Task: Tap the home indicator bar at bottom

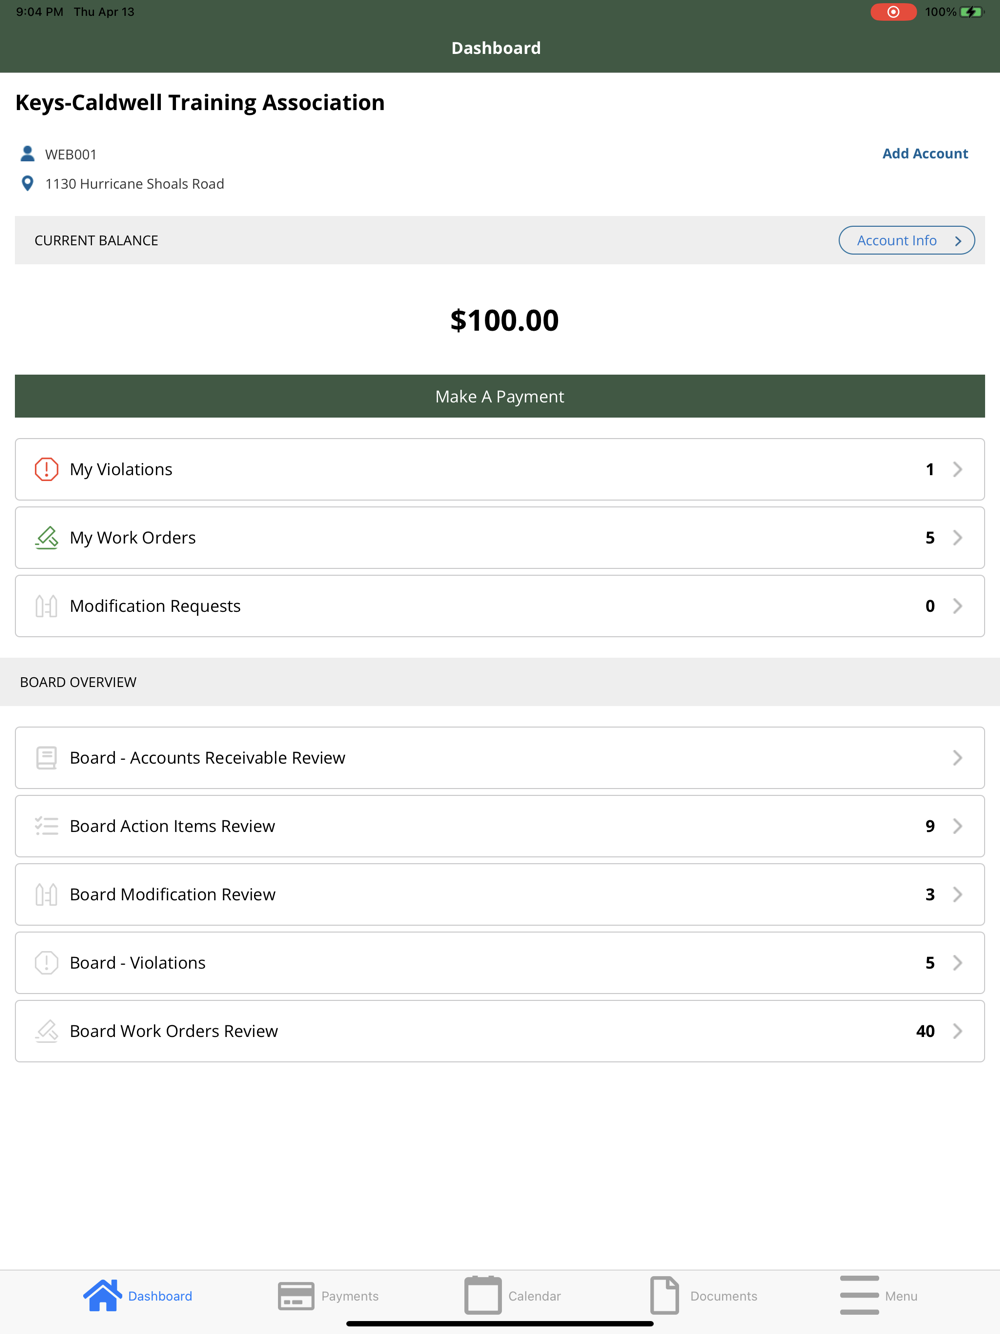Action: pyautogui.click(x=500, y=1324)
